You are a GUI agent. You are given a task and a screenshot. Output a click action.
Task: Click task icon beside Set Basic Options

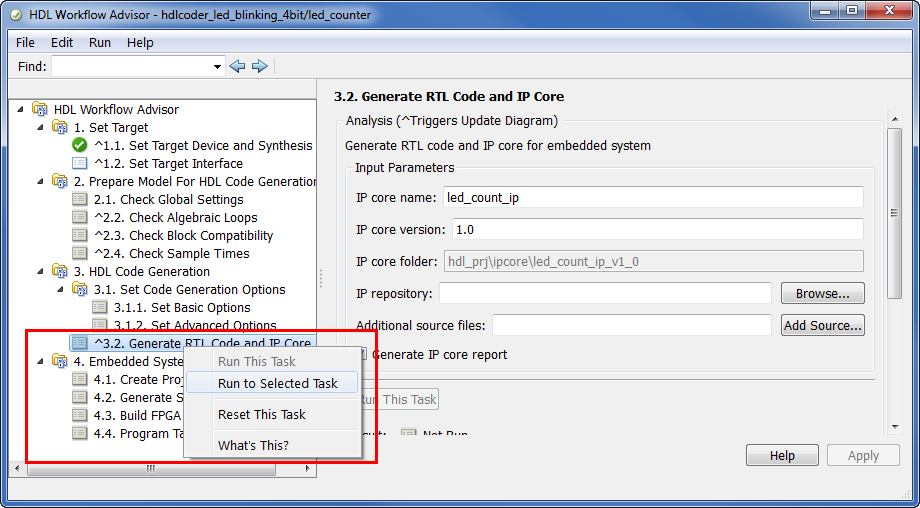(x=100, y=307)
